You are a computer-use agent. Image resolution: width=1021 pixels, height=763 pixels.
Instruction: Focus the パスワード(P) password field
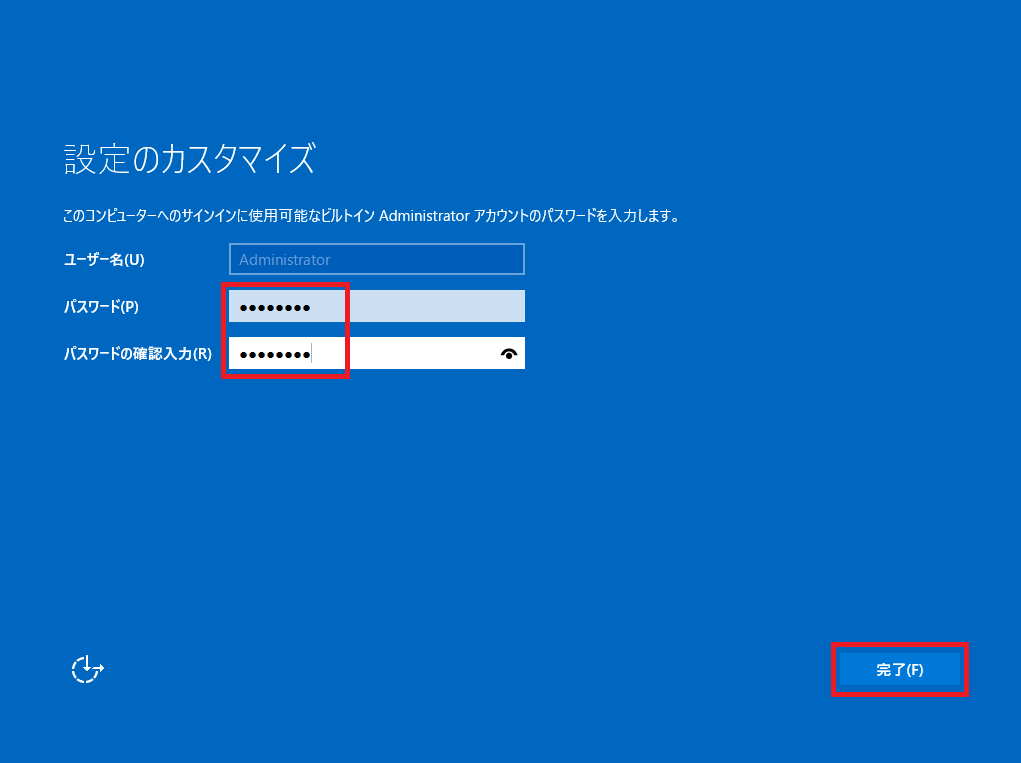point(376,306)
